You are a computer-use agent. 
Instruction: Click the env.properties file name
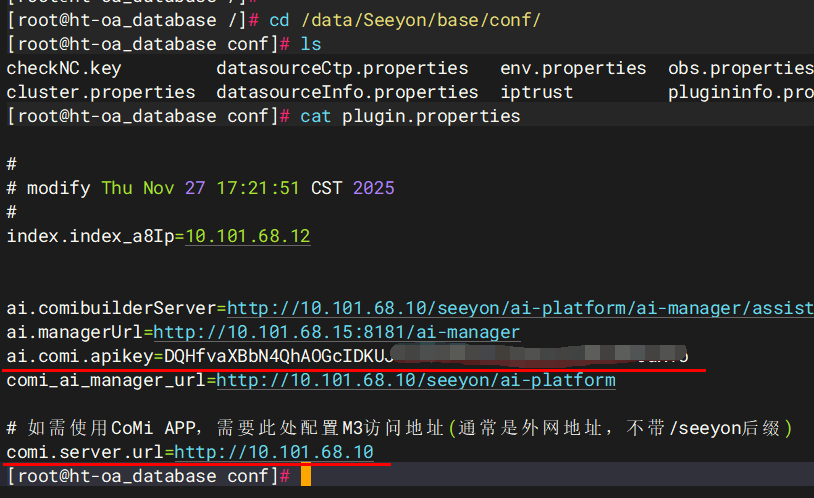[x=573, y=68]
